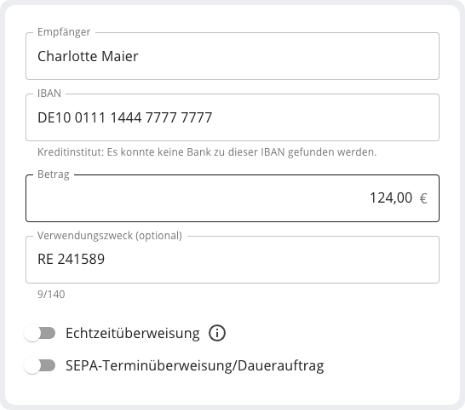Click the Empfänger field label

(64, 32)
